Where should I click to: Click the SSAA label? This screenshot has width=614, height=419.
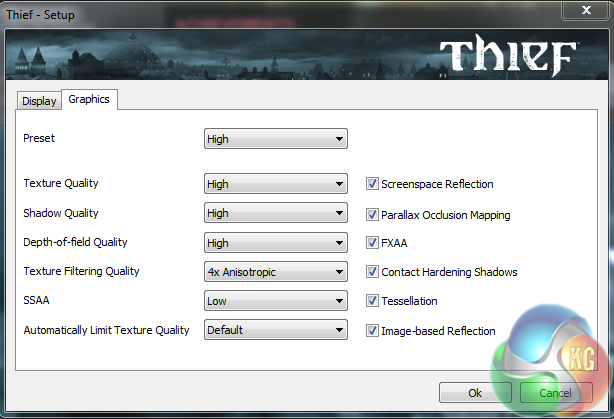pyautogui.click(x=36, y=300)
